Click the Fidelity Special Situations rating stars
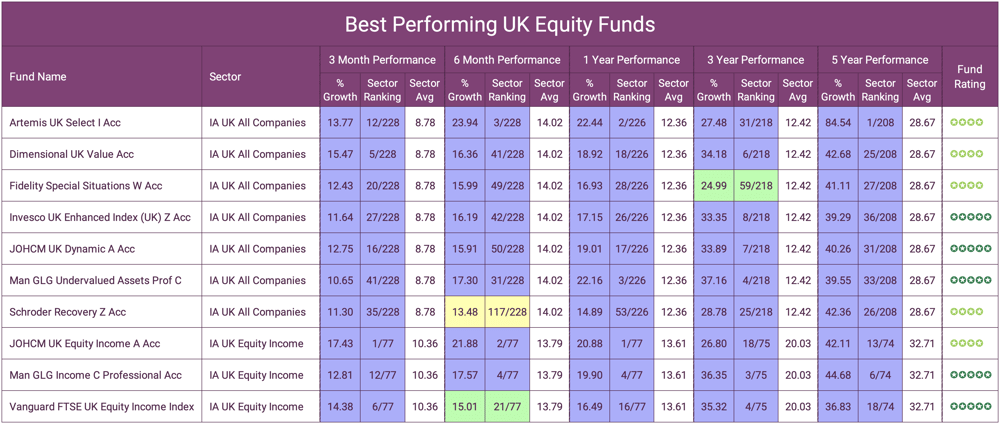Viewport: 1000px width, 424px height. [x=968, y=186]
